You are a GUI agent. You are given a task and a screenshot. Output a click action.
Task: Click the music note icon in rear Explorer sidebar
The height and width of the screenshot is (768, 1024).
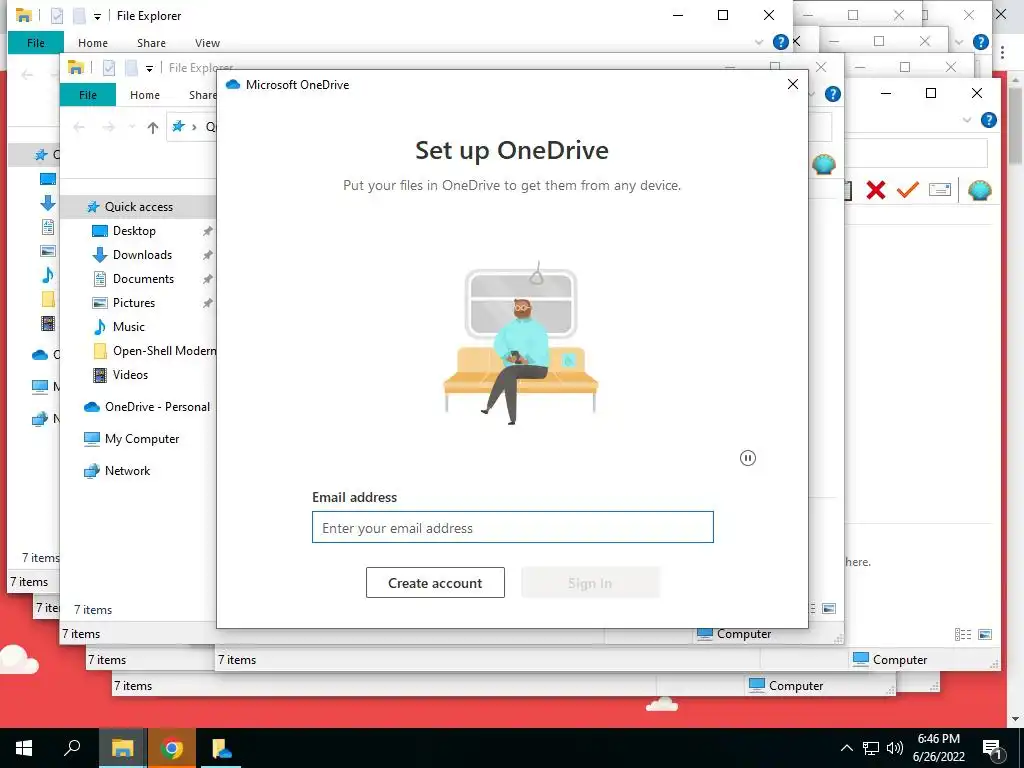click(x=48, y=275)
